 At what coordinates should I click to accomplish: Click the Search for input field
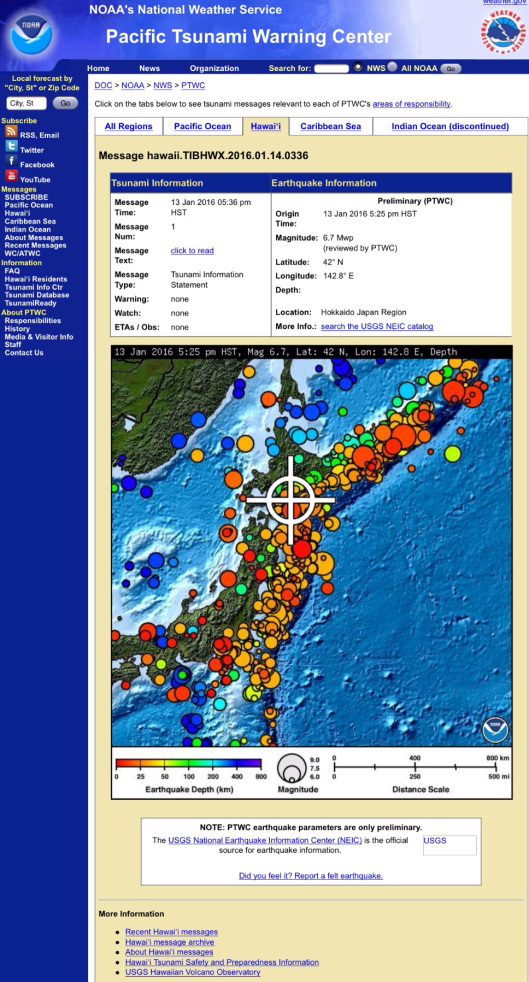(x=331, y=68)
